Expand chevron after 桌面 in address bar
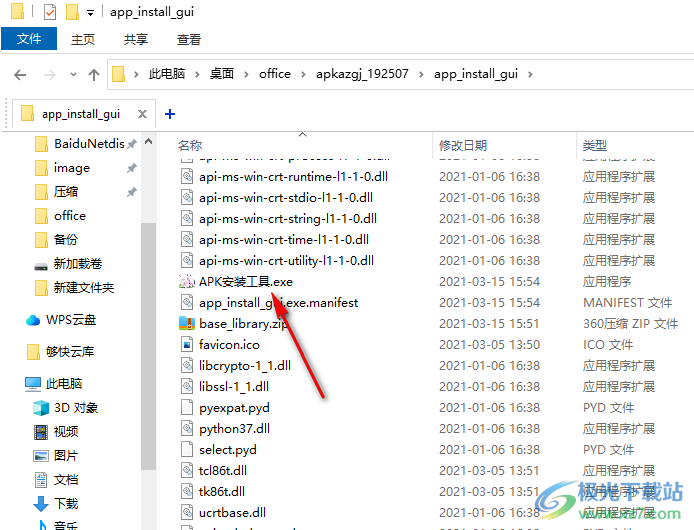Viewport: 694px width, 530px height. point(246,75)
